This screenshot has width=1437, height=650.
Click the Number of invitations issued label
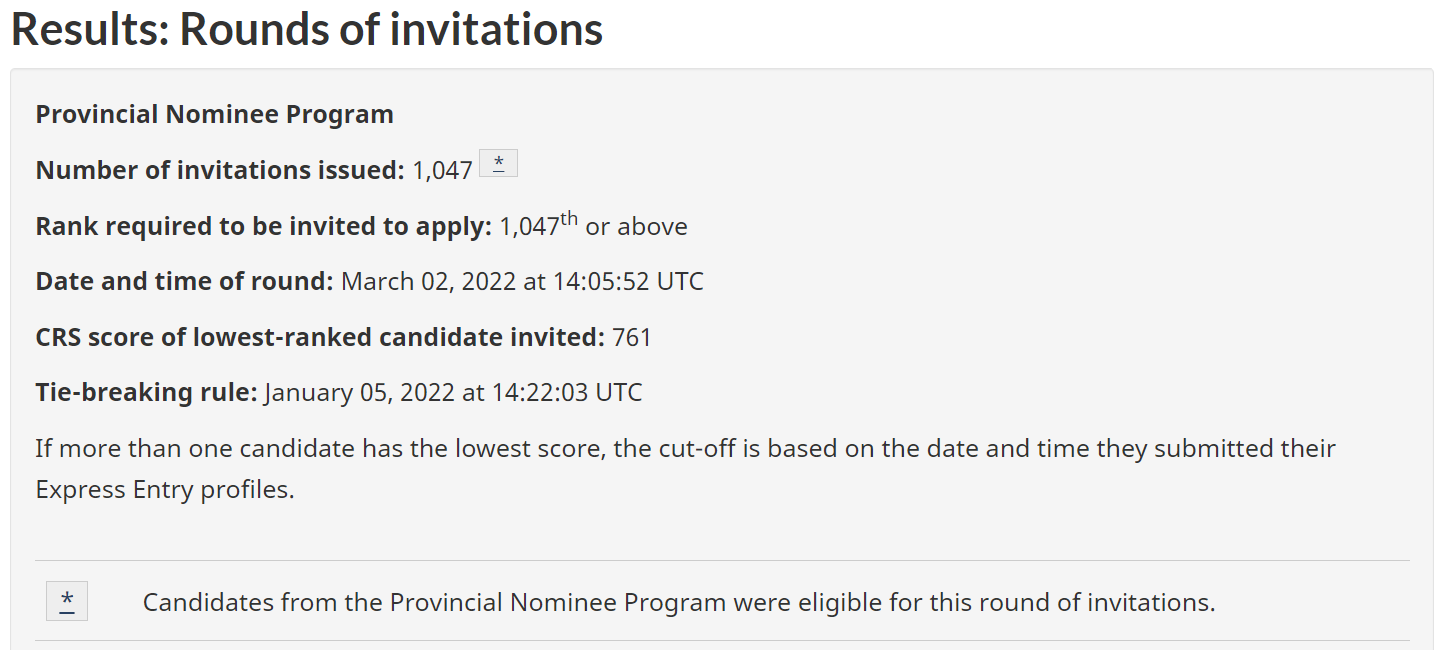point(221,170)
